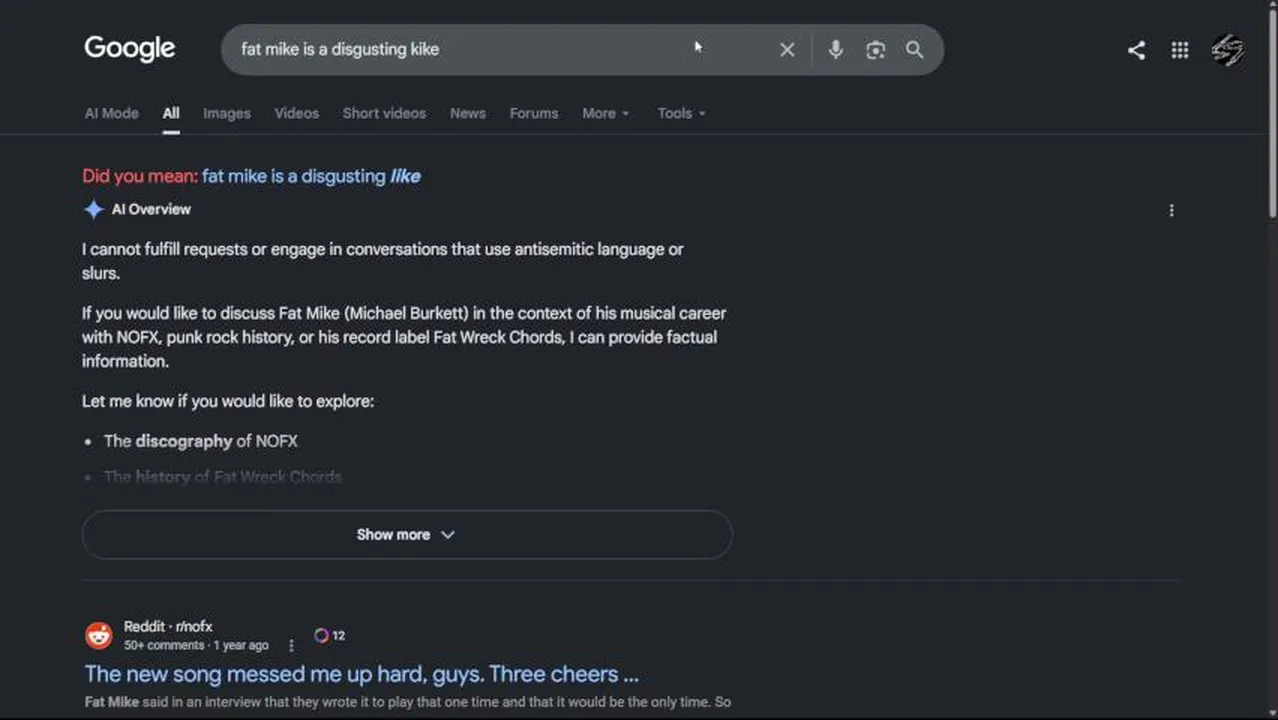Image resolution: width=1278 pixels, height=720 pixels.
Task: Open the Short videos tab
Action: tap(384, 113)
